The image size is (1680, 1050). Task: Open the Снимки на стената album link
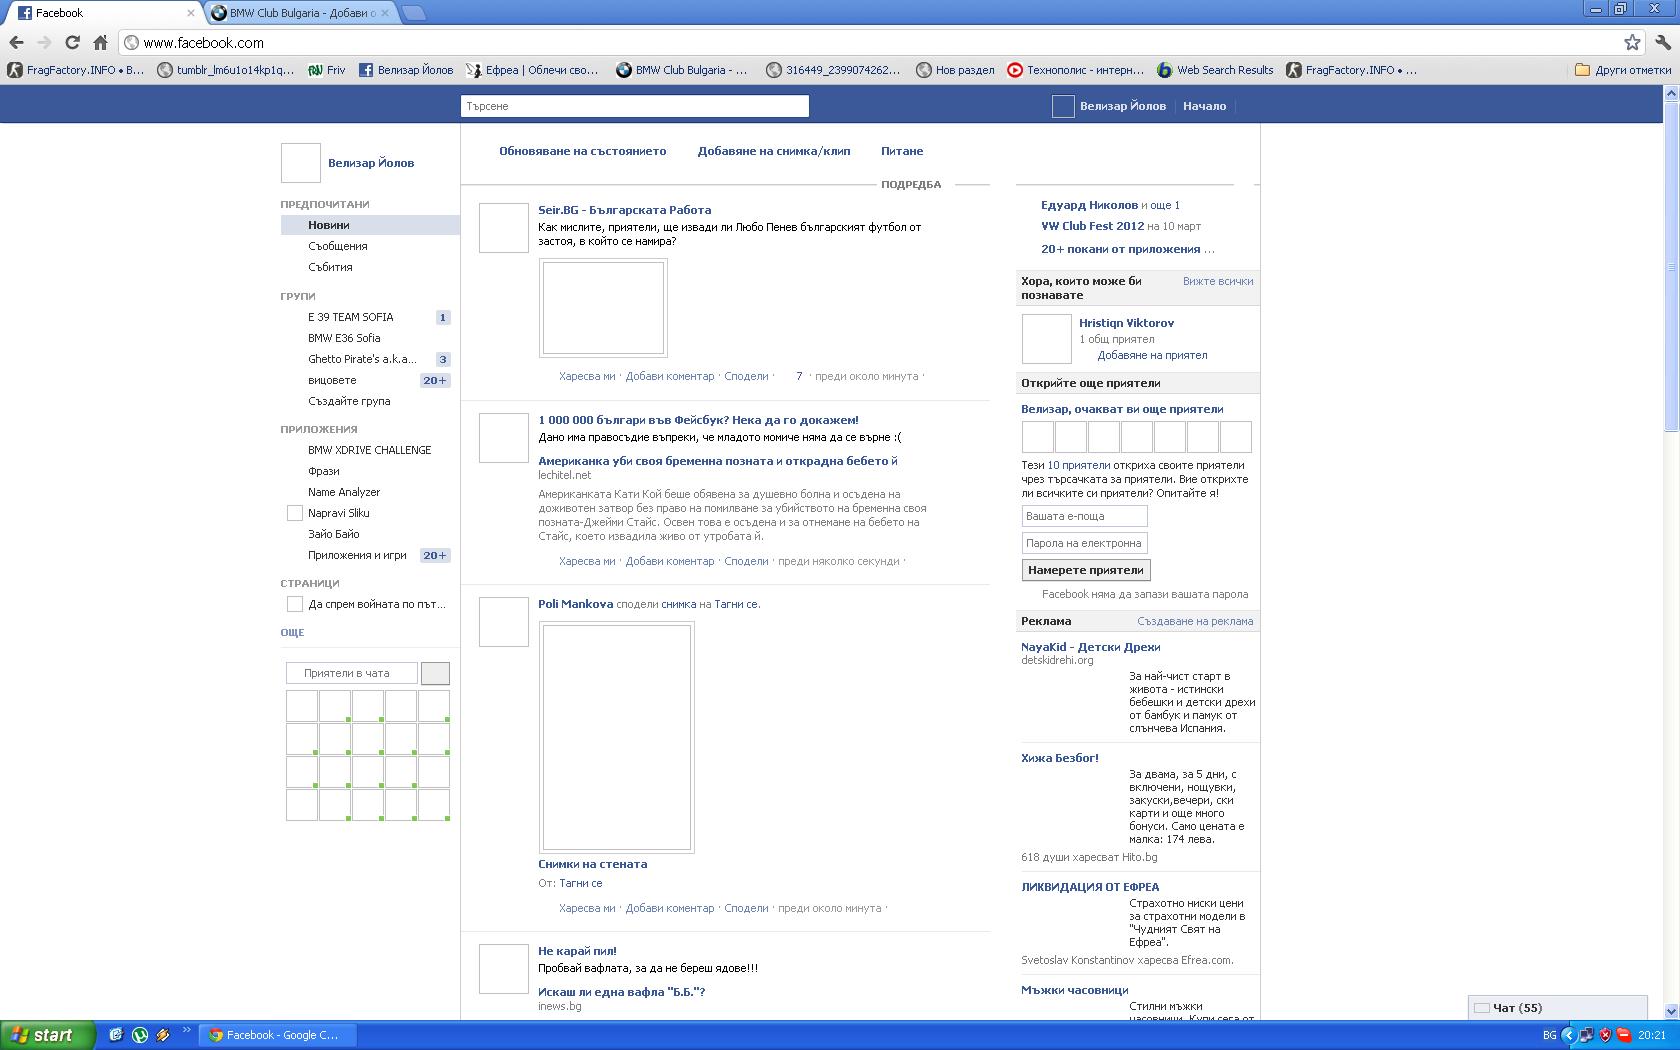pyautogui.click(x=592, y=864)
